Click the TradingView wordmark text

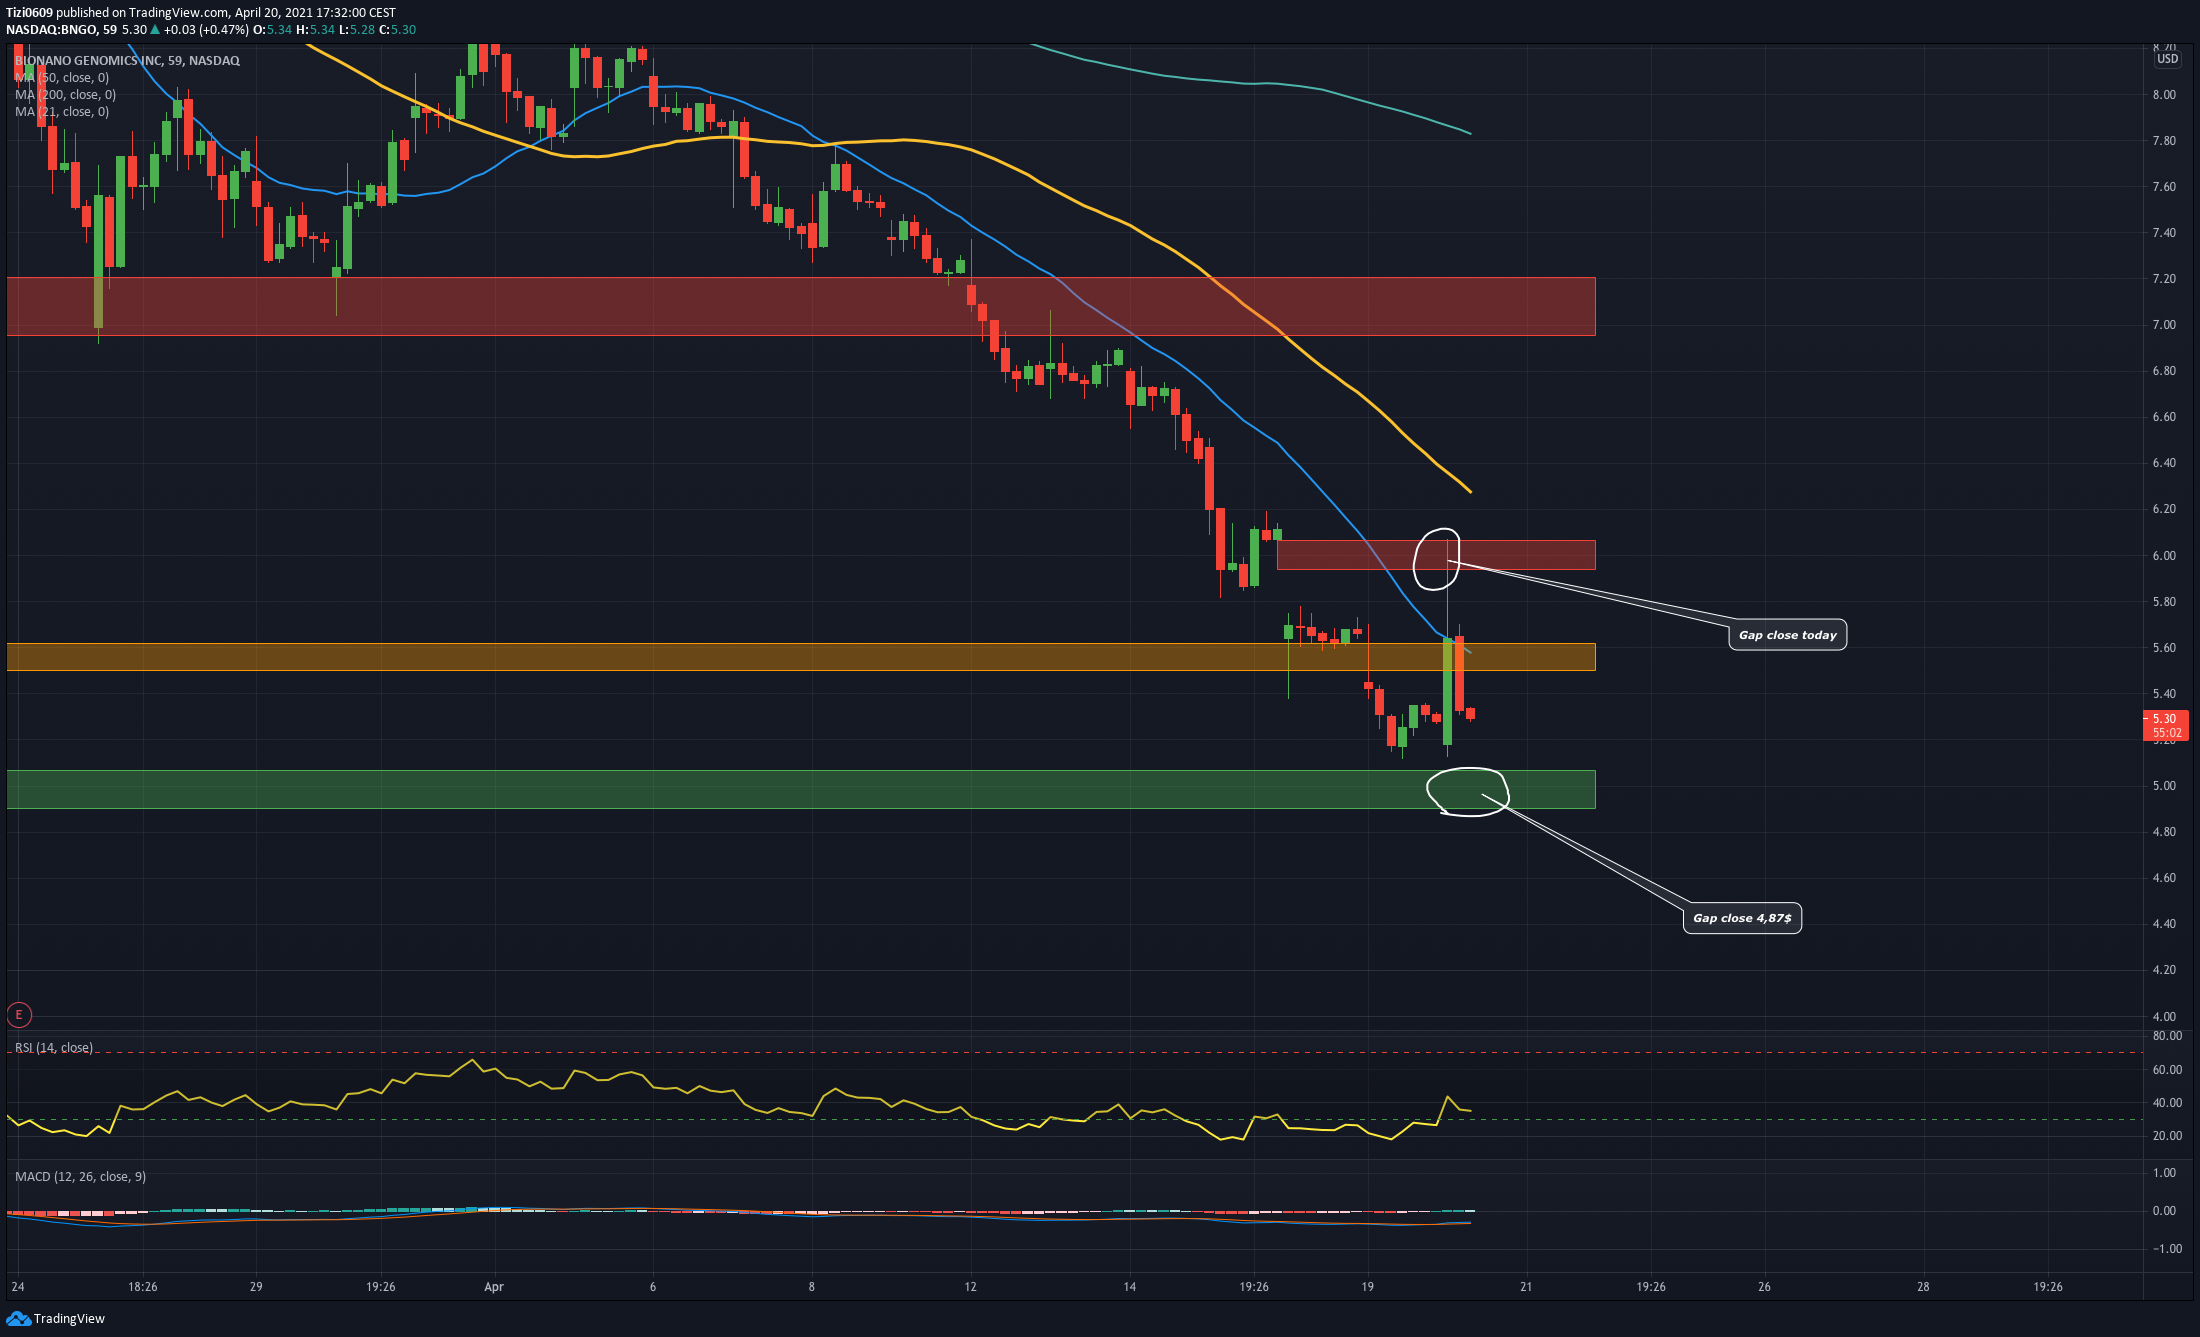tap(69, 1318)
